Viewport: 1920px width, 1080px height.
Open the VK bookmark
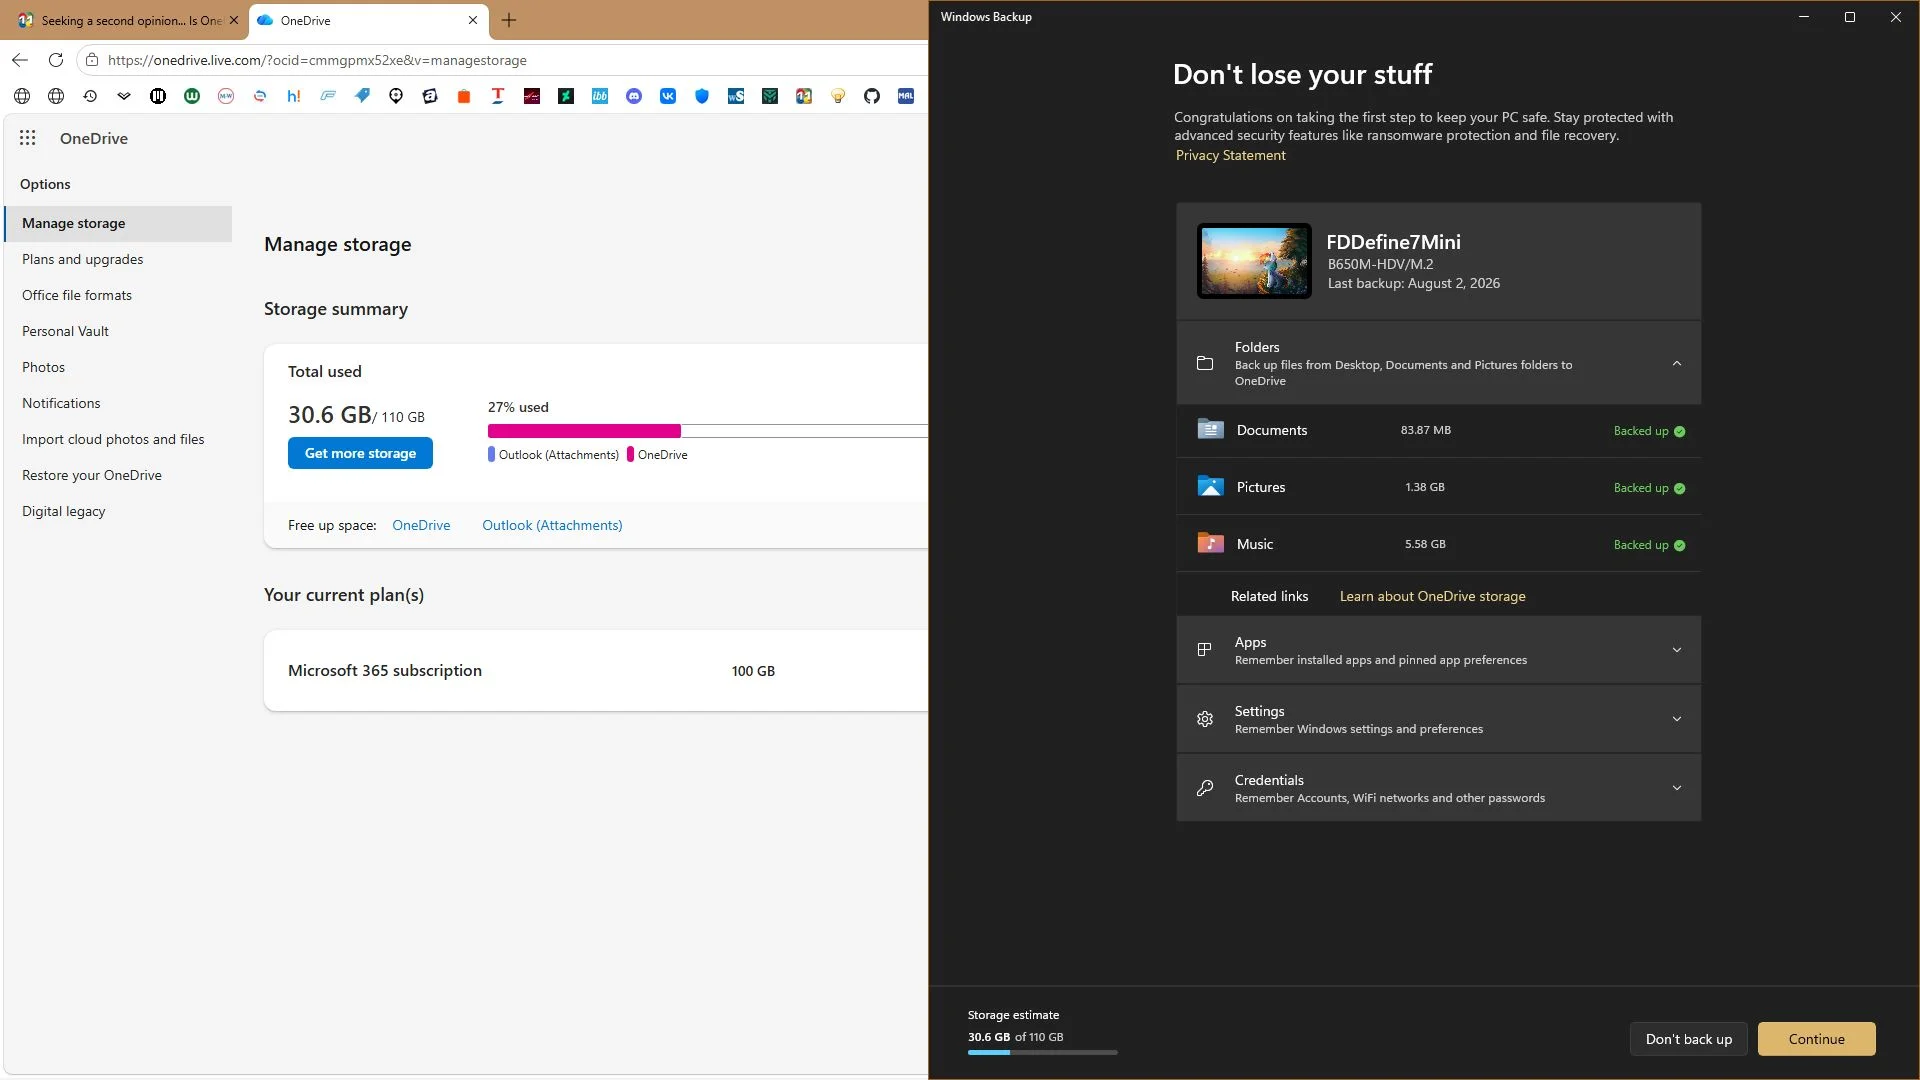[x=668, y=96]
